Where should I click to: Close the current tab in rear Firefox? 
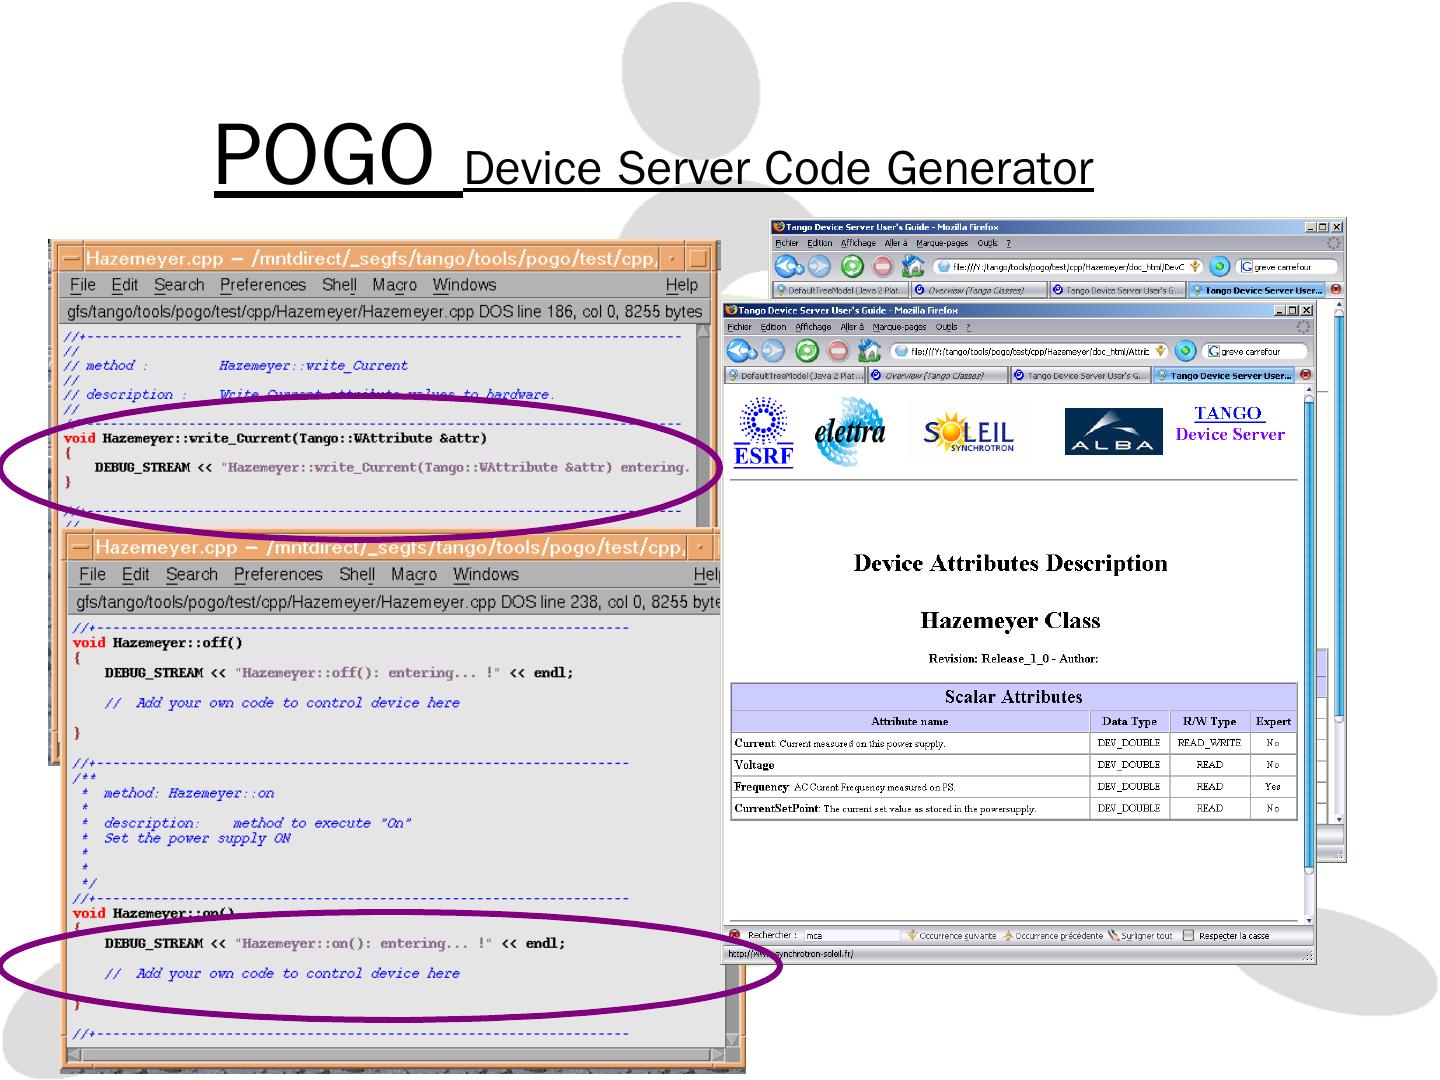1334,290
